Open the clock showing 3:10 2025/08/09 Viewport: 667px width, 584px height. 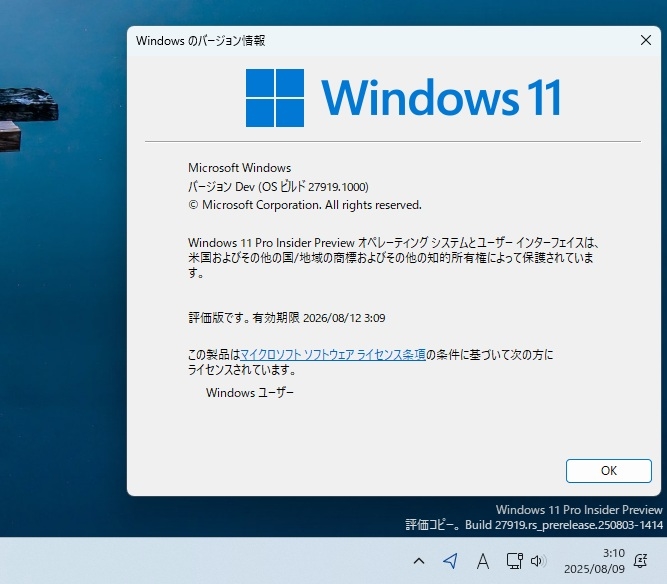(x=594, y=561)
